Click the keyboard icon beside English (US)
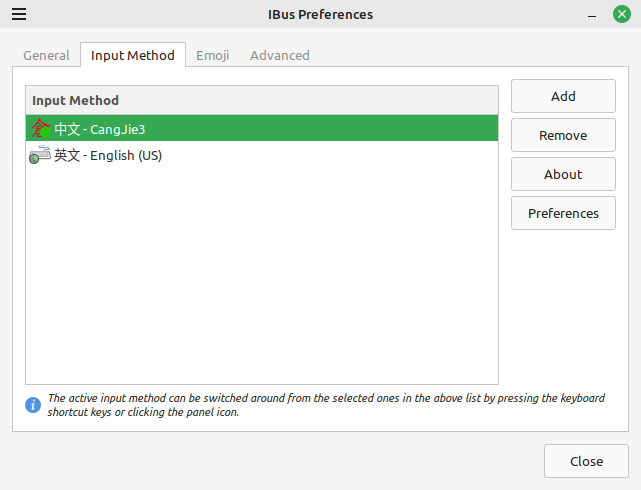The height and width of the screenshot is (490, 641). pos(40,155)
